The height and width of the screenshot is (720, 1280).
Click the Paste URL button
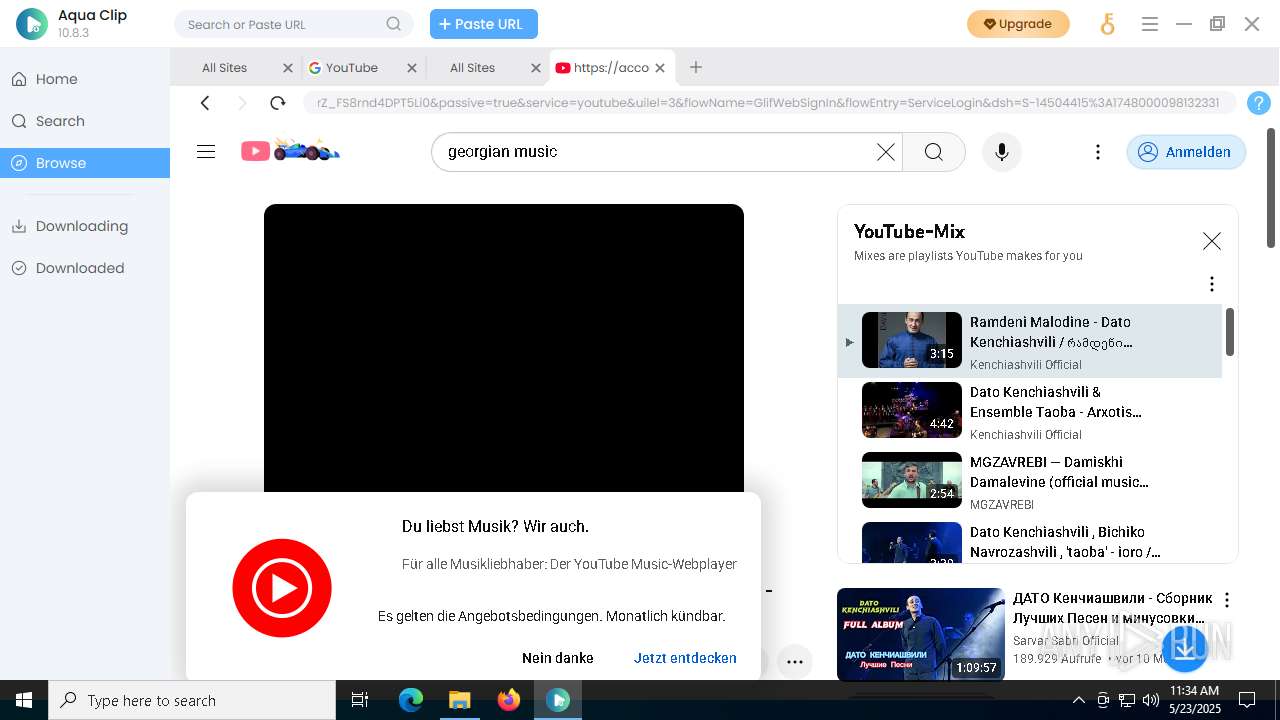pos(484,24)
